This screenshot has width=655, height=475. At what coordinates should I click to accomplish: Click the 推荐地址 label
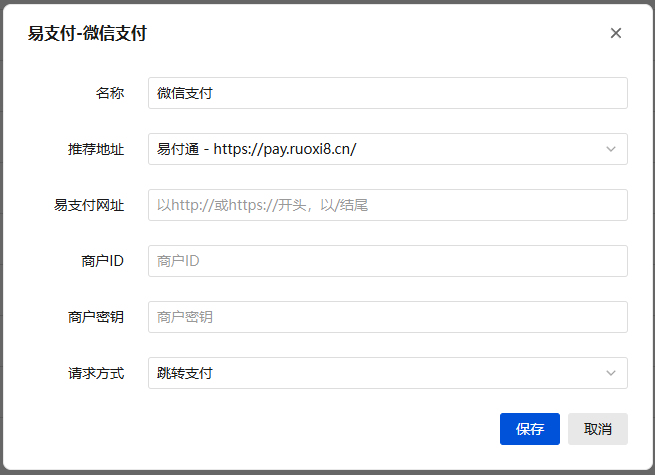(96, 149)
